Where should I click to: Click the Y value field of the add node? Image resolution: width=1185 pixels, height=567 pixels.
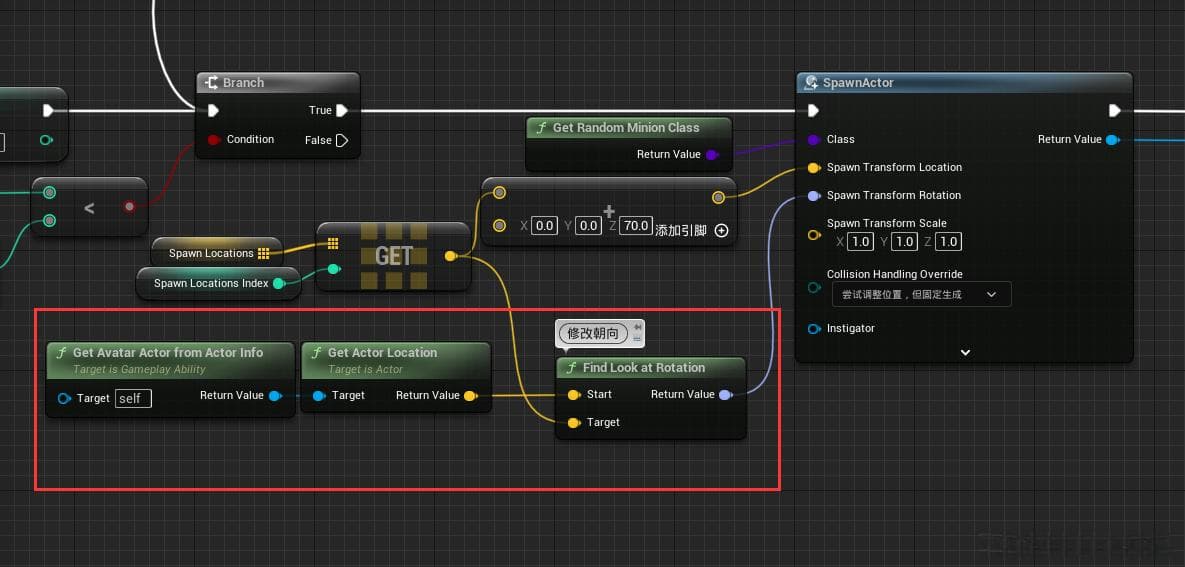588,225
